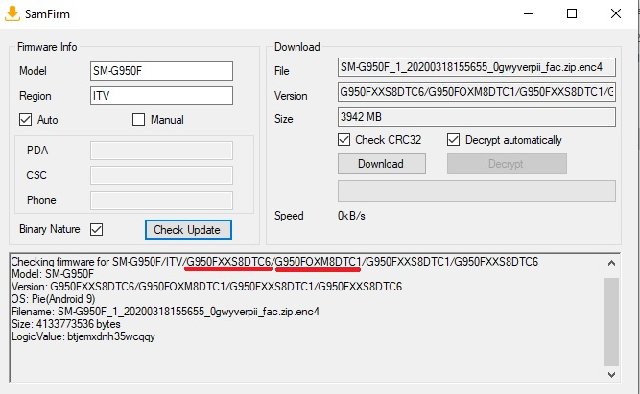The height and width of the screenshot is (394, 640).
Task: Click the 'OS: Pie(Android 9)' log line
Action: 53,299
